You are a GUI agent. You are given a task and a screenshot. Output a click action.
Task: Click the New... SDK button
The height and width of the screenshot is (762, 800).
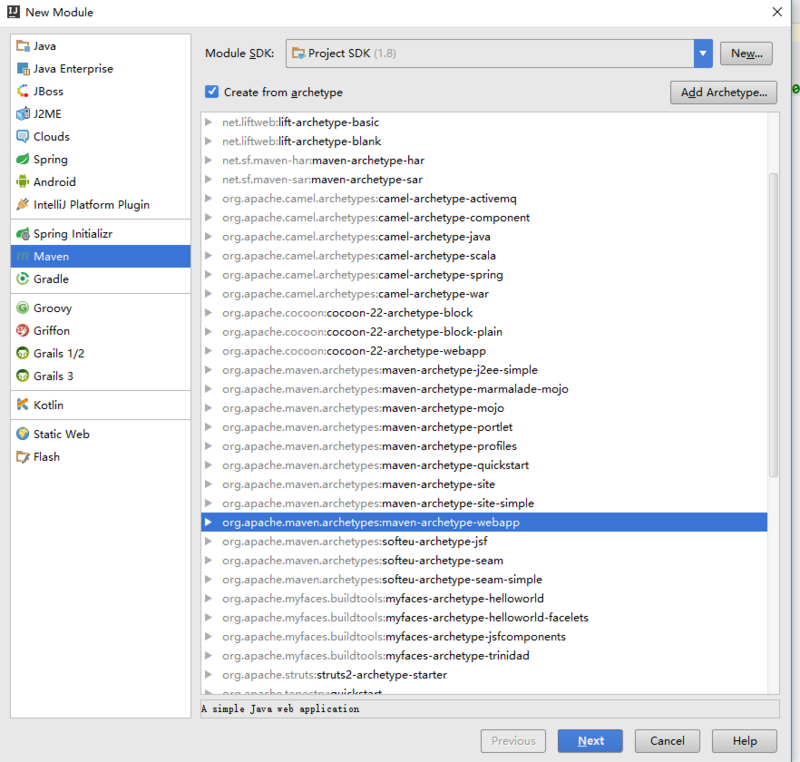(746, 53)
